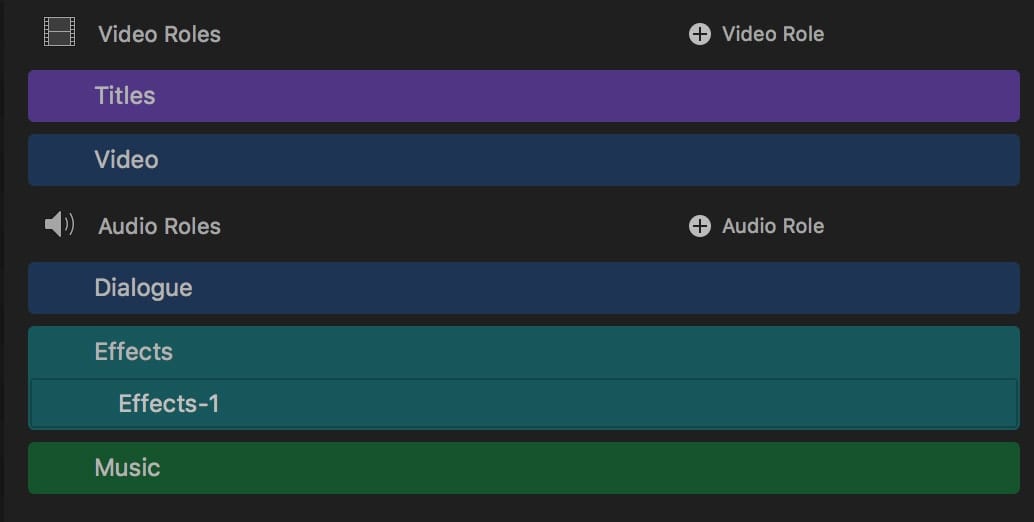Click the purple Titles color bar
The width and height of the screenshot is (1034, 522).
point(600,96)
